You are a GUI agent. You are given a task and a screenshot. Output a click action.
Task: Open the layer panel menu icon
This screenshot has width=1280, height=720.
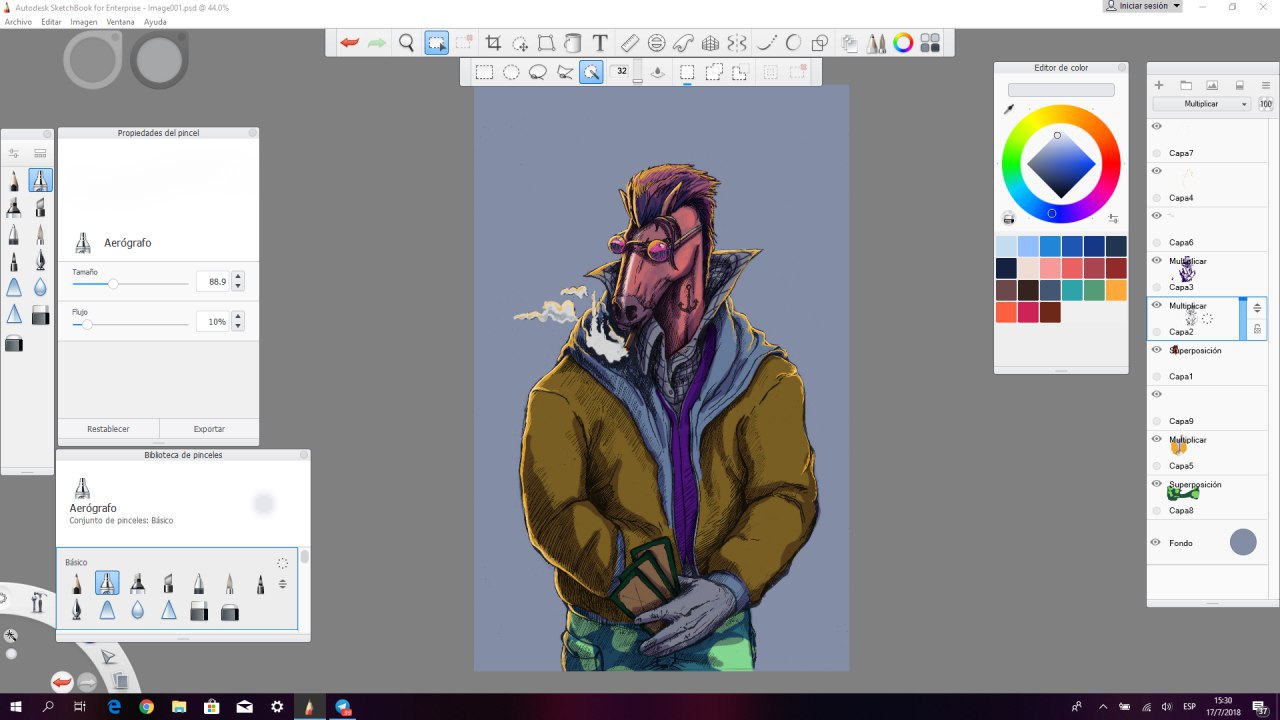coord(1265,85)
